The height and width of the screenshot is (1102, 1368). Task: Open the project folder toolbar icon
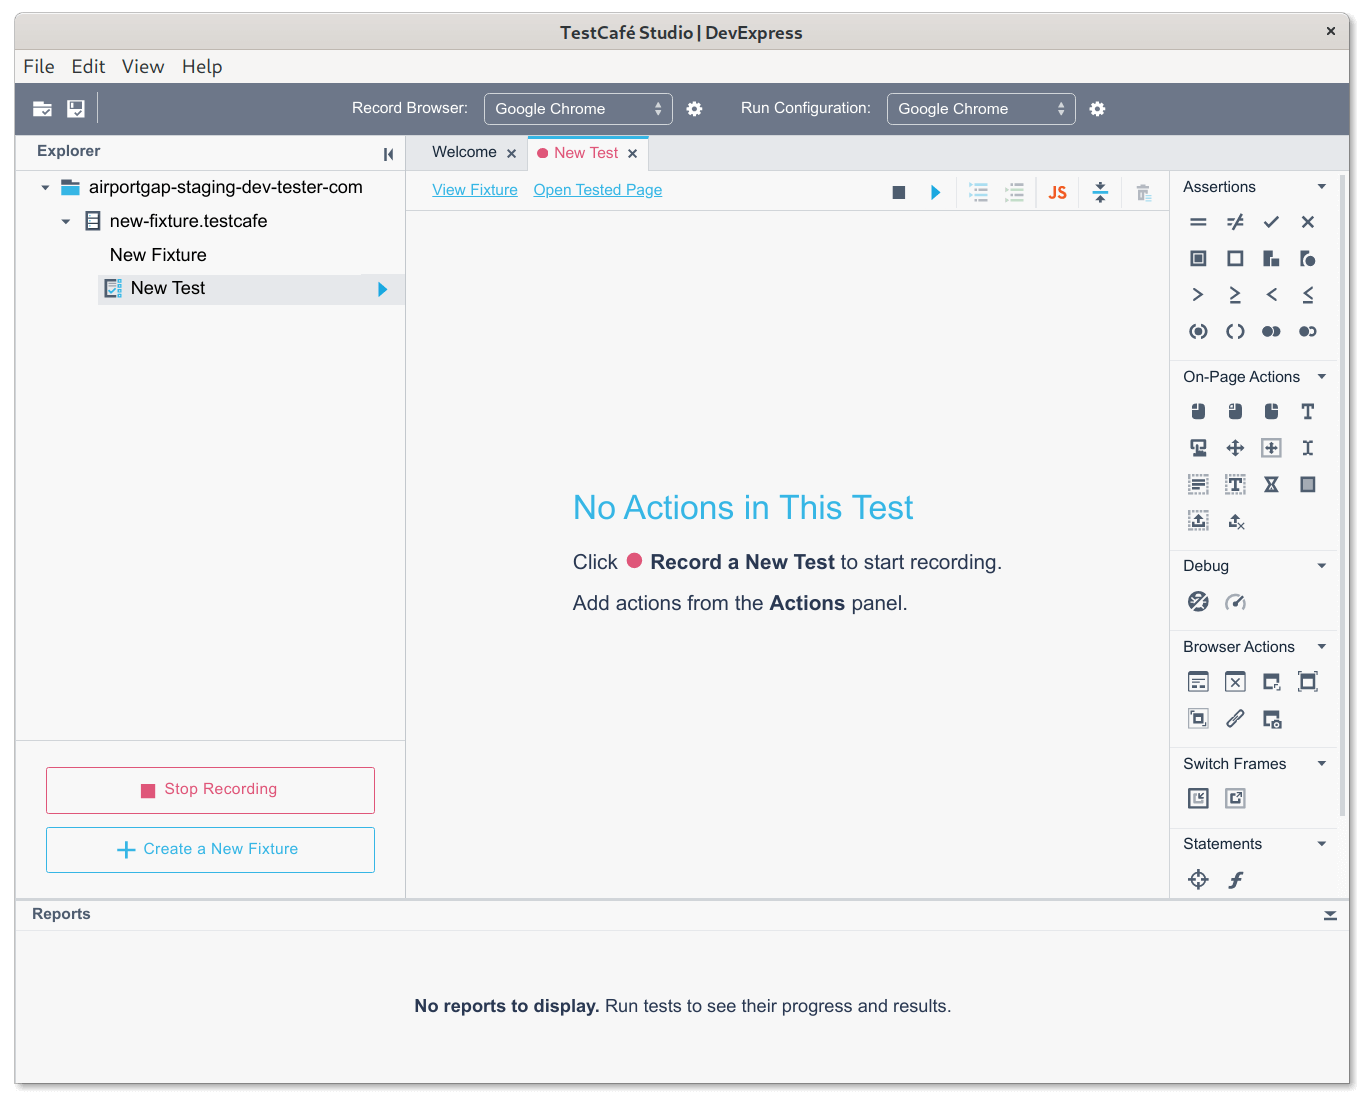(42, 109)
